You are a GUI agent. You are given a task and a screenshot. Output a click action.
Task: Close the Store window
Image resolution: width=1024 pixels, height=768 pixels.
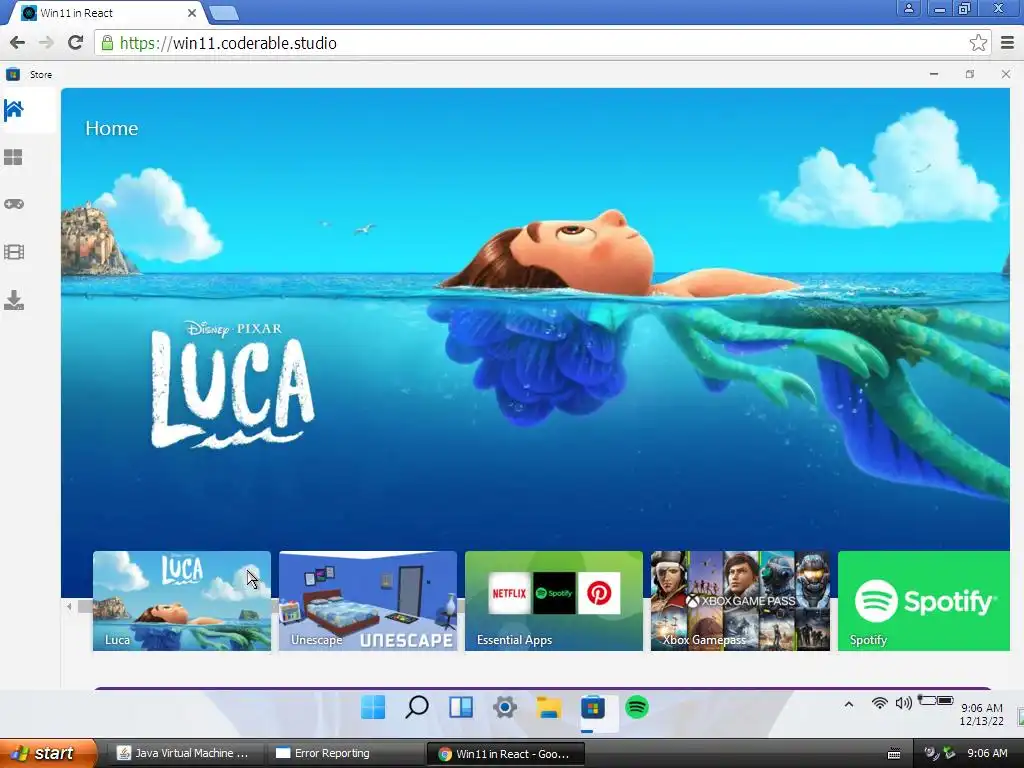pyautogui.click(x=1006, y=74)
